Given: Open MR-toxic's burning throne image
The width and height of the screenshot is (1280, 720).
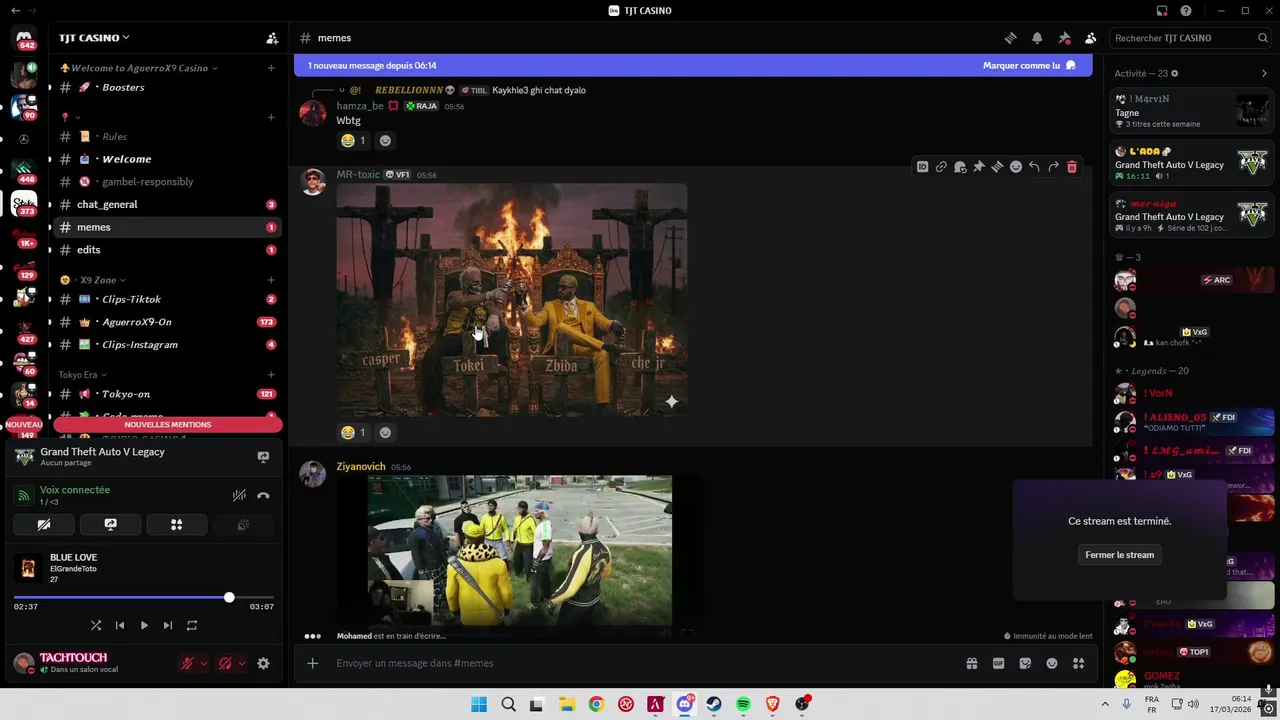Looking at the screenshot, I should click(512, 300).
